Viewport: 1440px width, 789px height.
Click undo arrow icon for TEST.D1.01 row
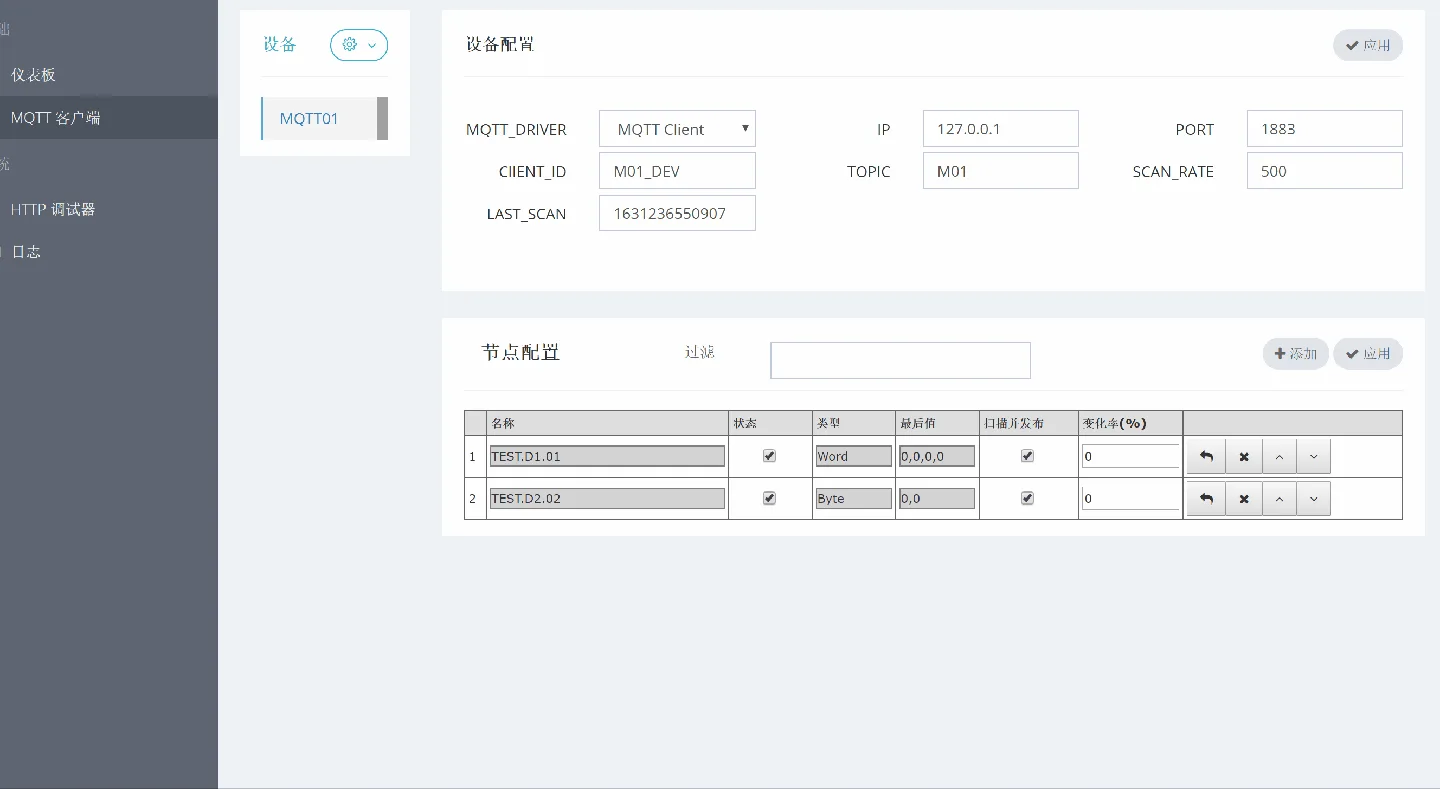1206,457
